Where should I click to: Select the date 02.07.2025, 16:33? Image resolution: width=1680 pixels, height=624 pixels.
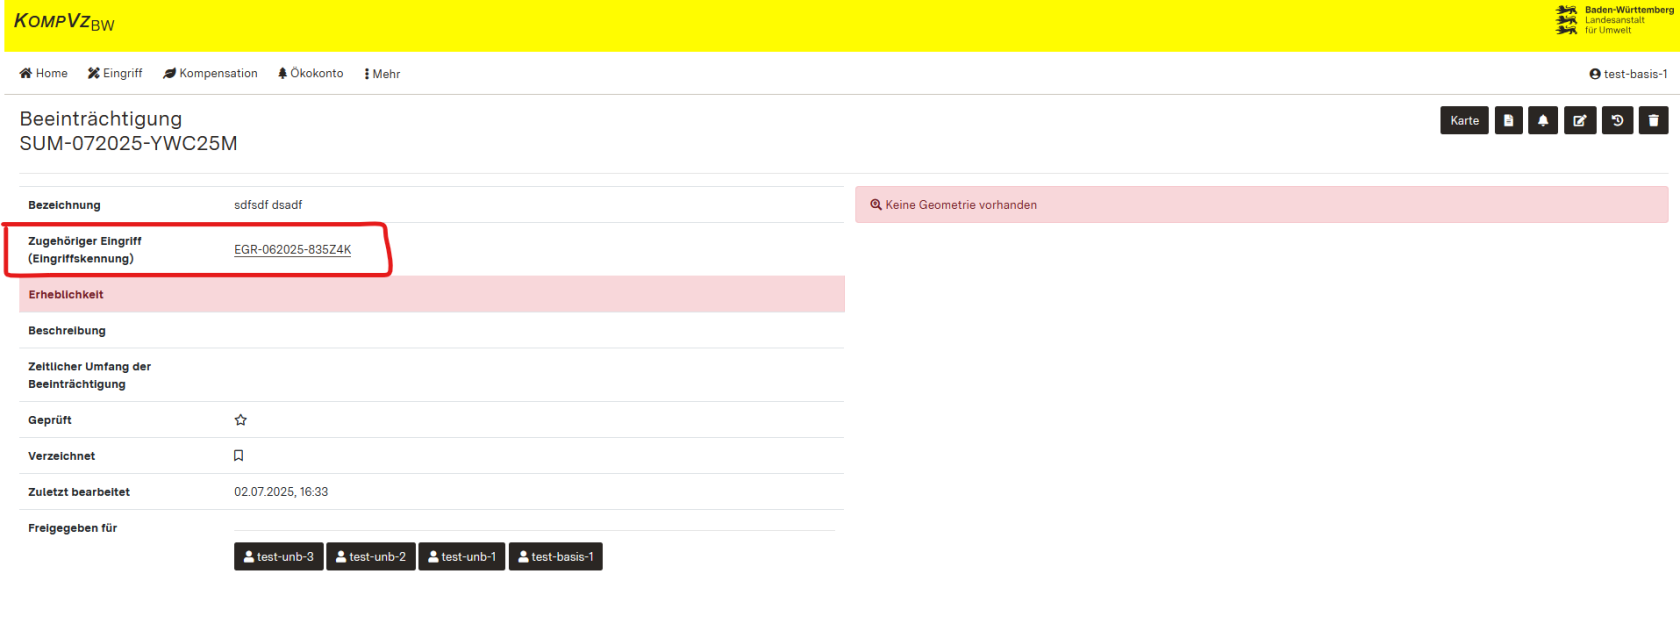pos(281,492)
